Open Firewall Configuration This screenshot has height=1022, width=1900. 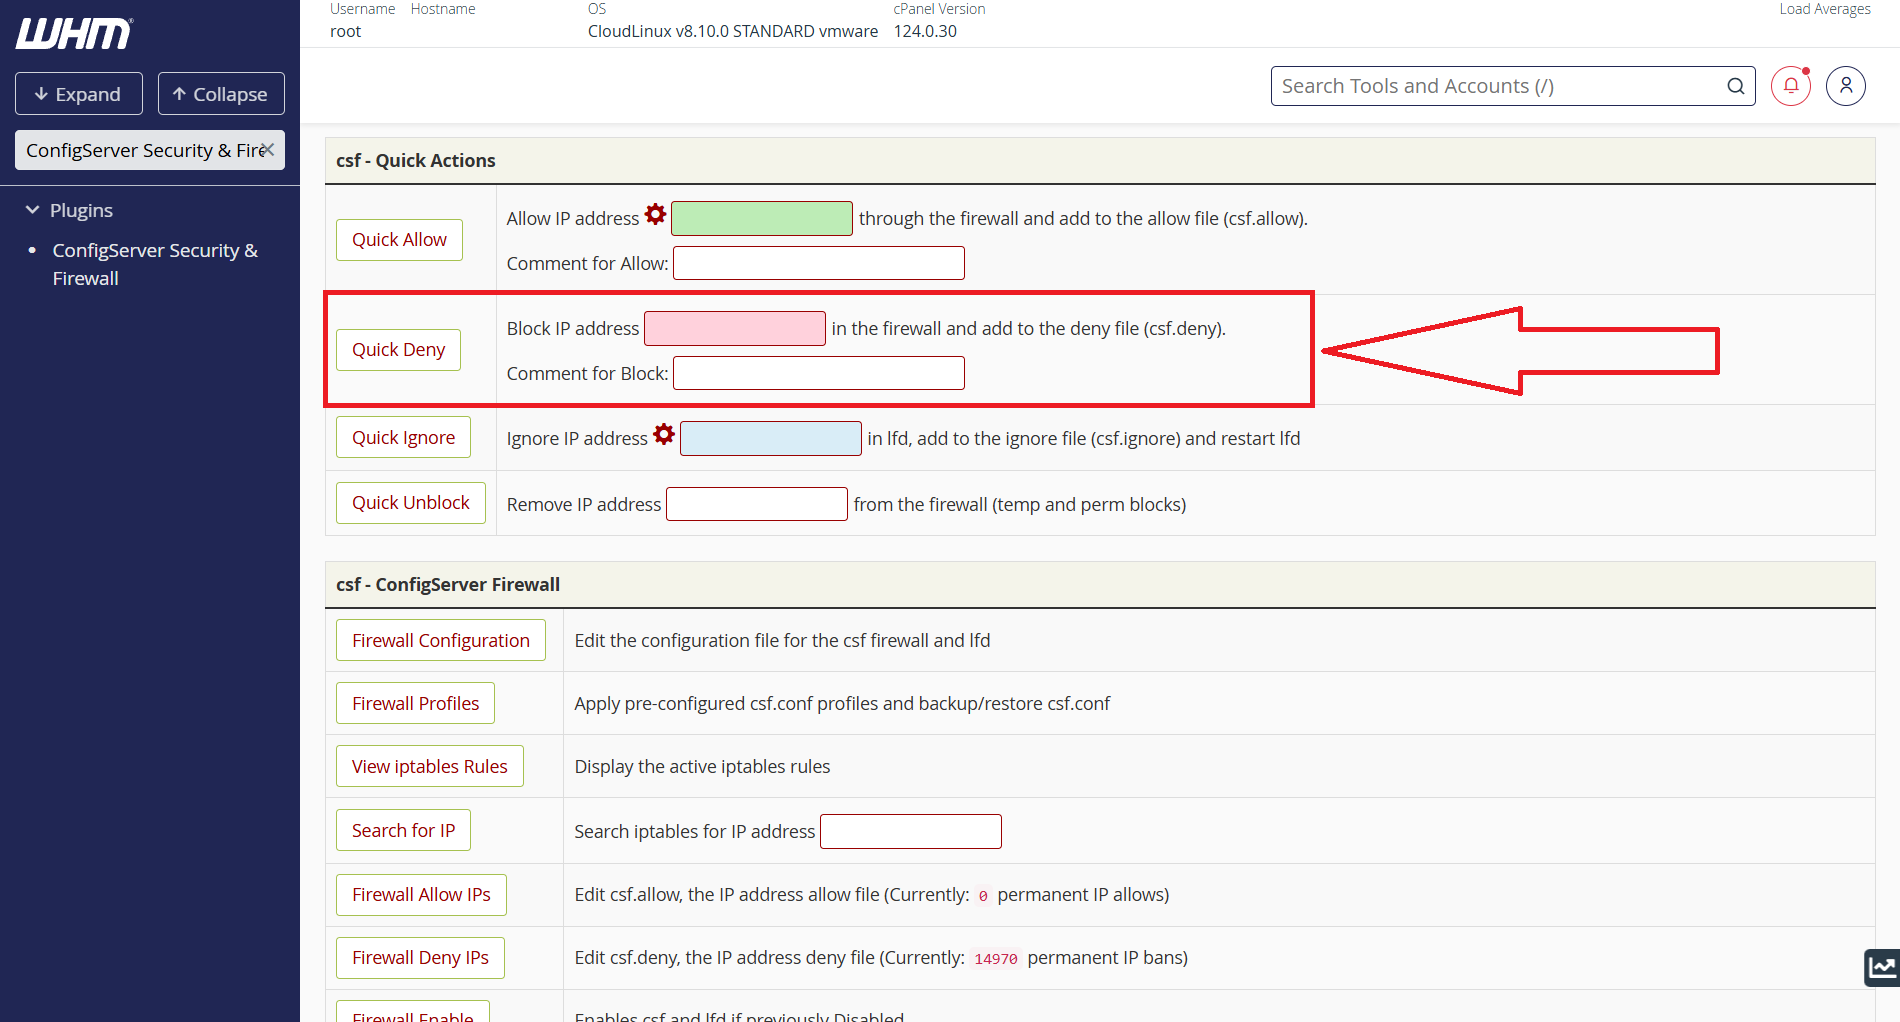coord(441,640)
